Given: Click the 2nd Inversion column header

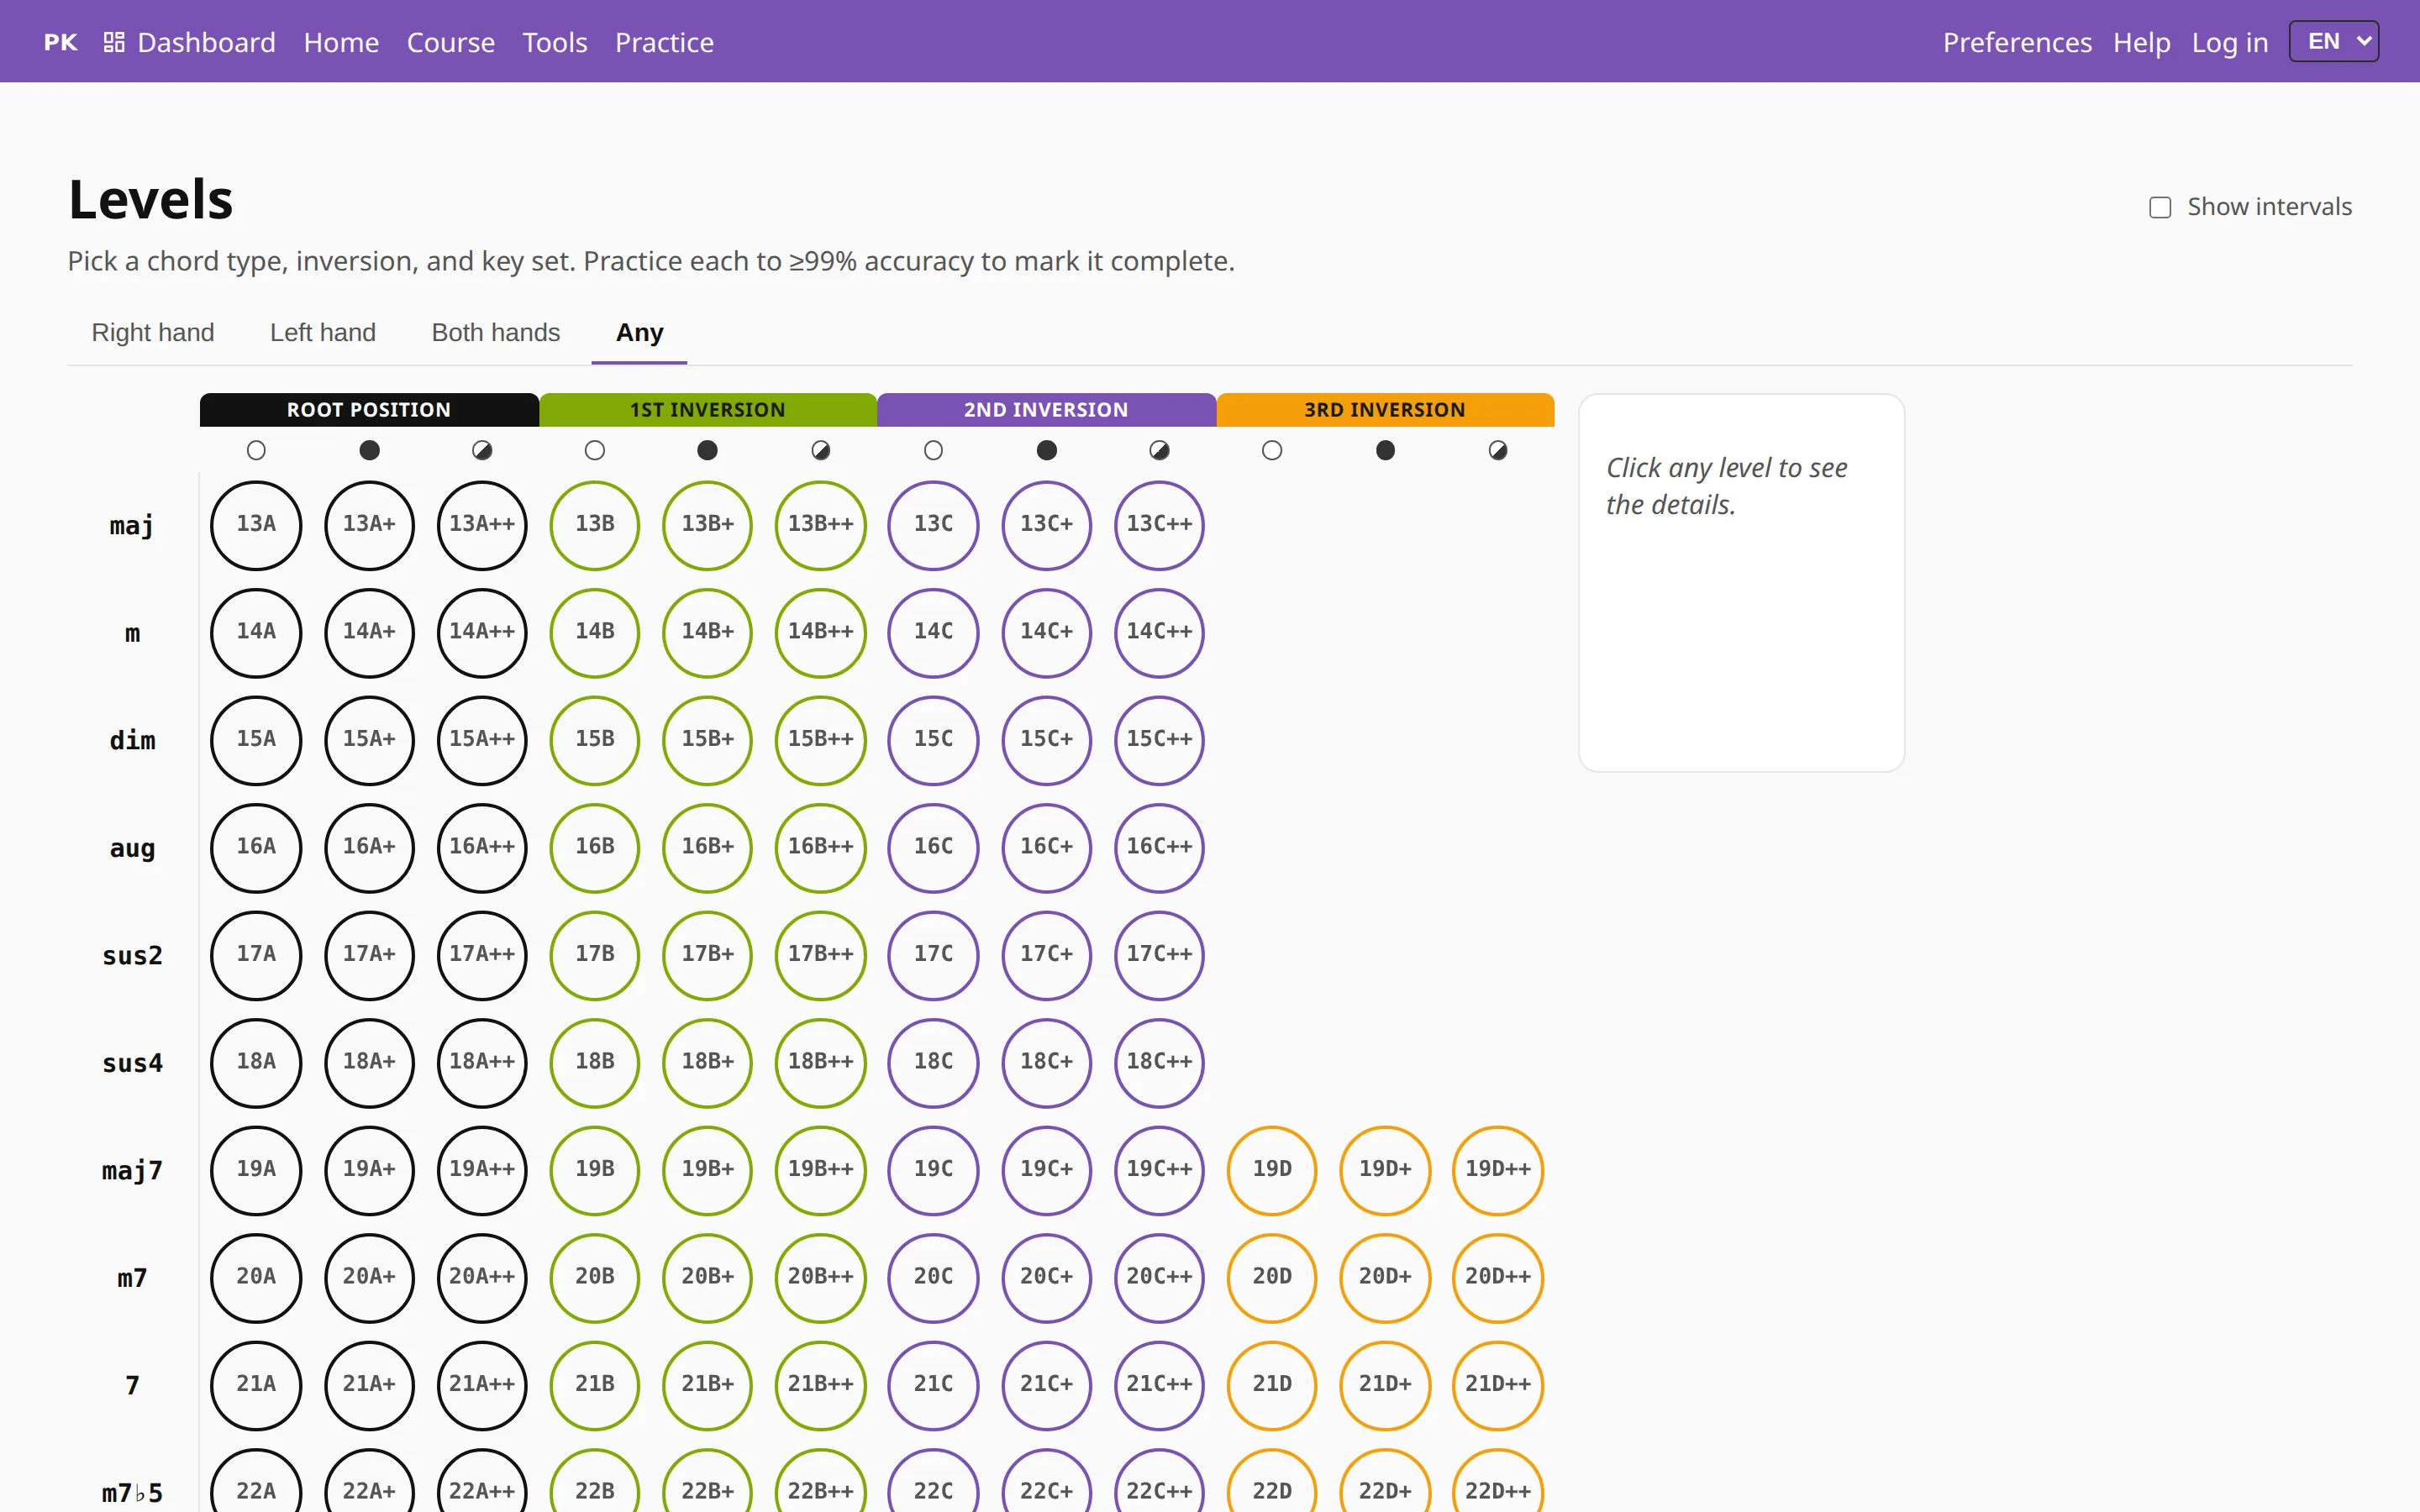Looking at the screenshot, I should [1046, 410].
